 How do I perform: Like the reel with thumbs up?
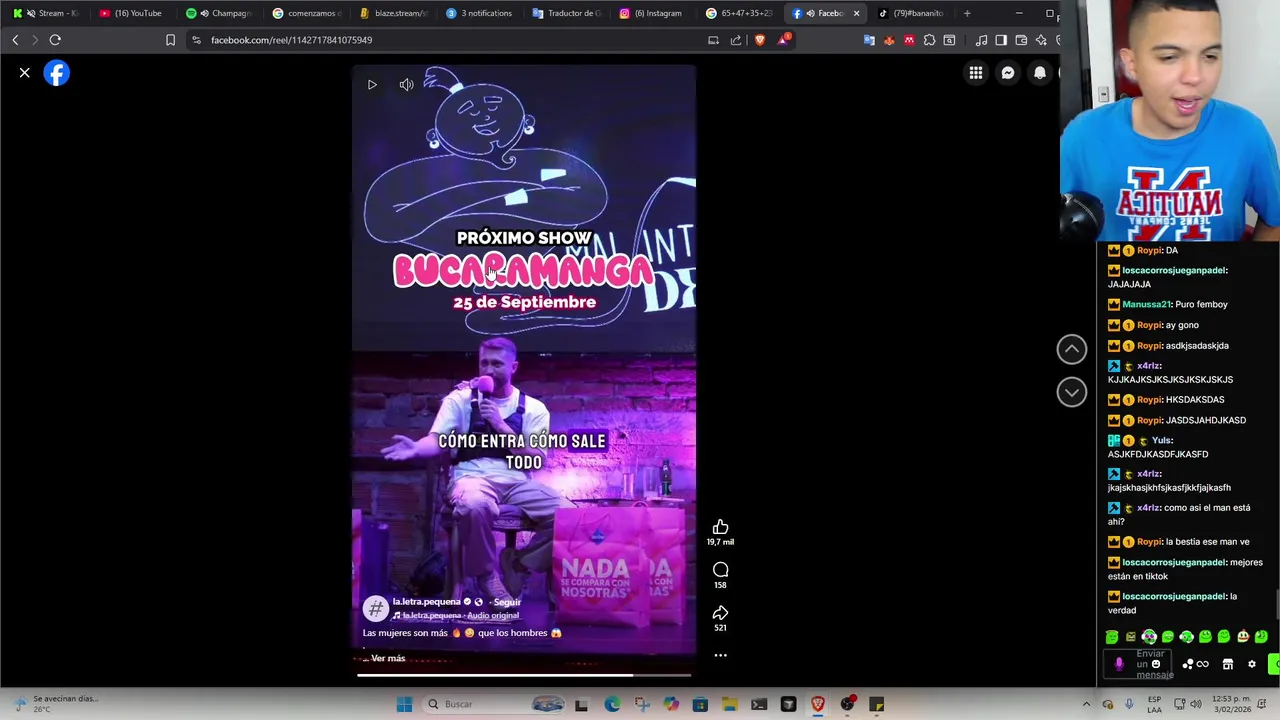click(720, 527)
